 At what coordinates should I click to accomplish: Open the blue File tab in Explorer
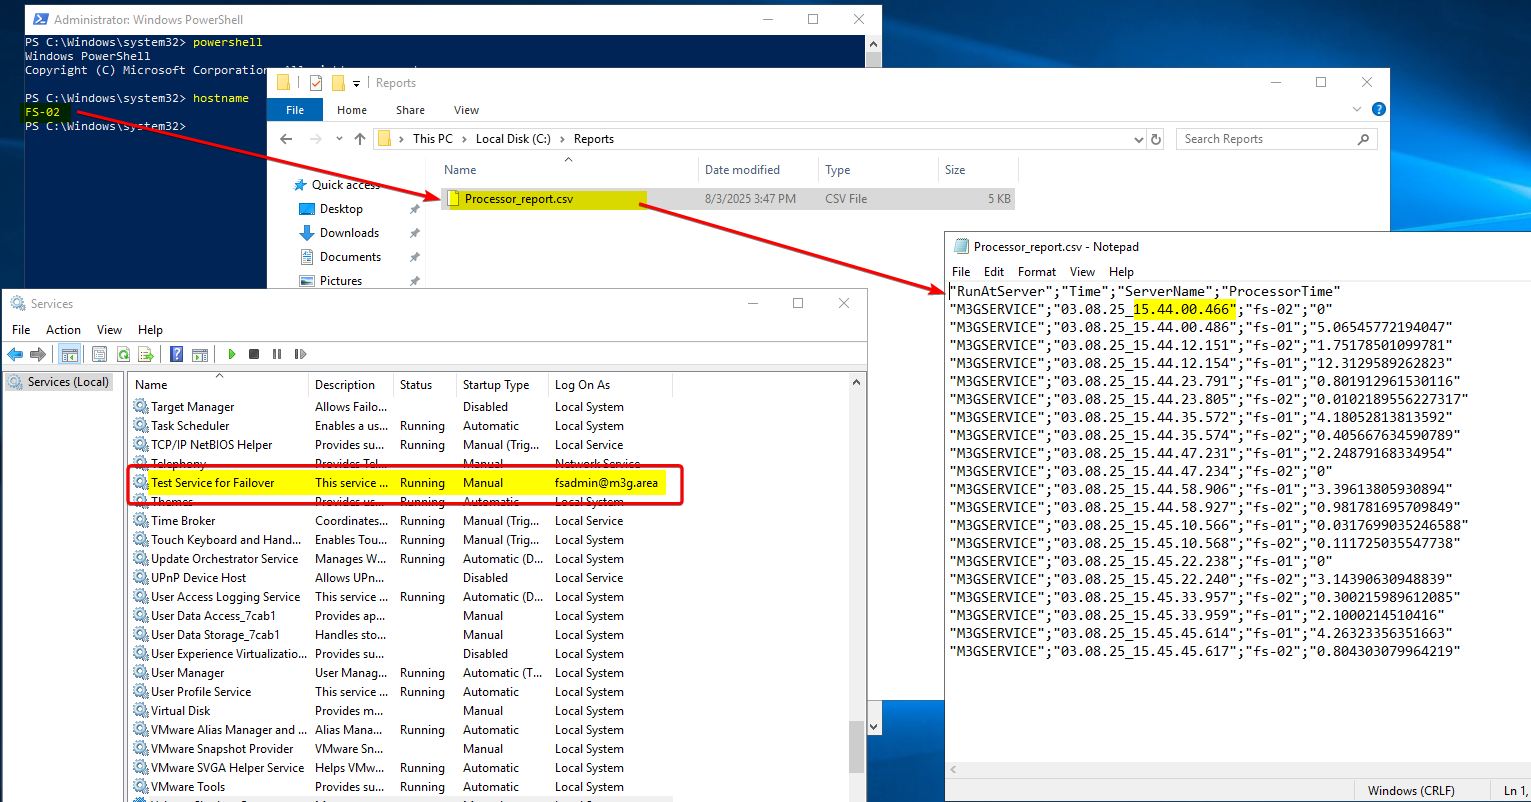point(295,110)
